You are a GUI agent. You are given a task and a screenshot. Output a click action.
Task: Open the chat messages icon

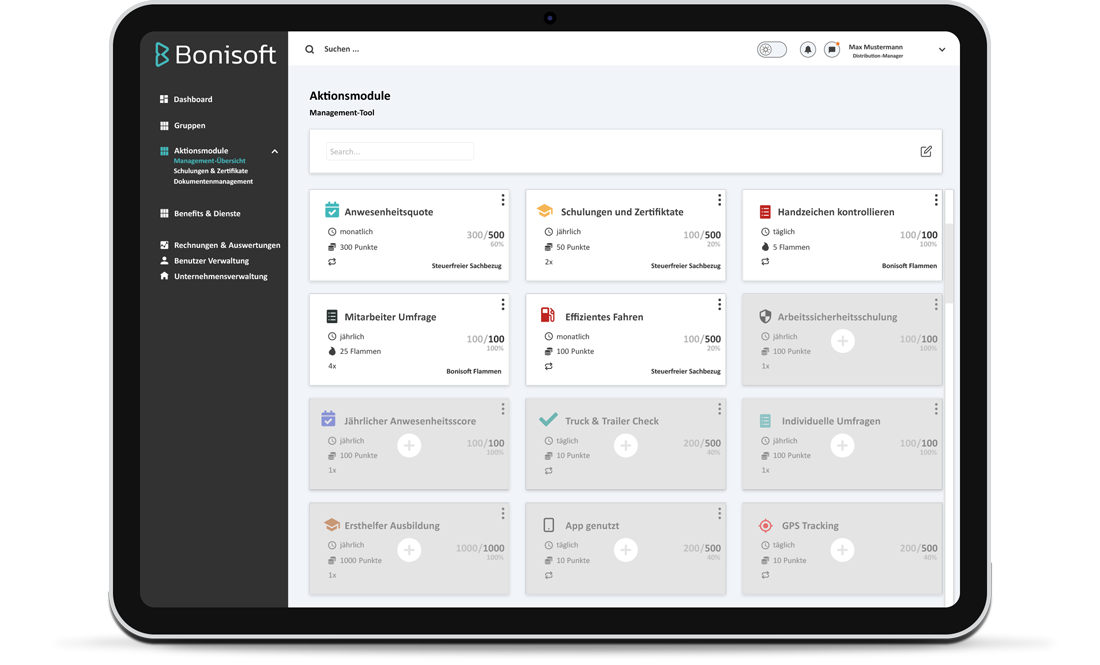[x=831, y=50]
